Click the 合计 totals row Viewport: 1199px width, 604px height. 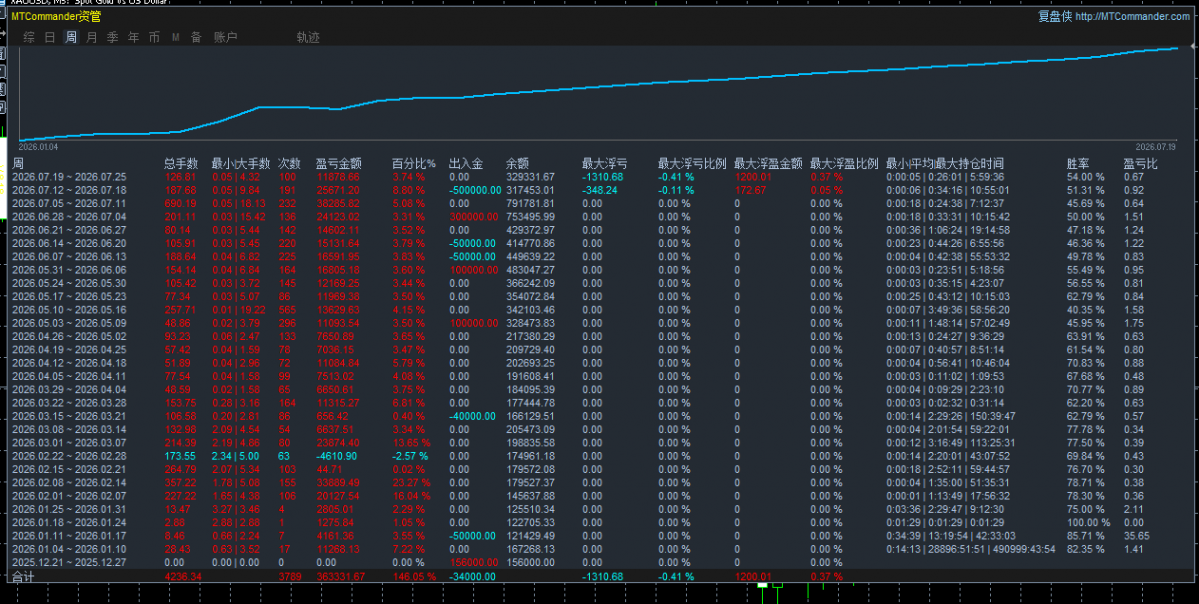594,576
